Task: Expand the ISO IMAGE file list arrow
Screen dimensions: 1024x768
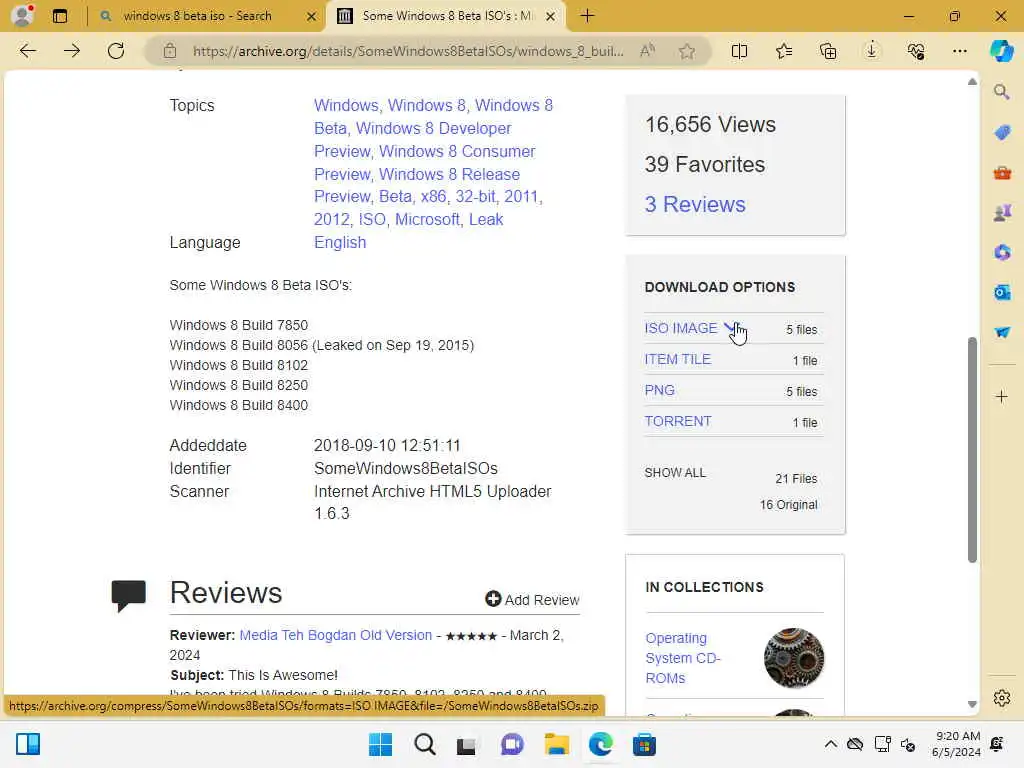Action: (731, 328)
